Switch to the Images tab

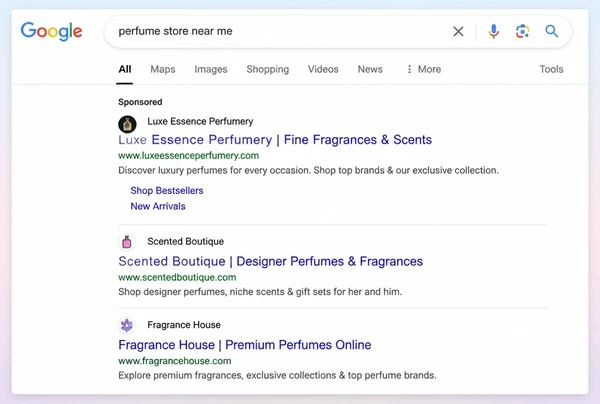click(x=211, y=69)
